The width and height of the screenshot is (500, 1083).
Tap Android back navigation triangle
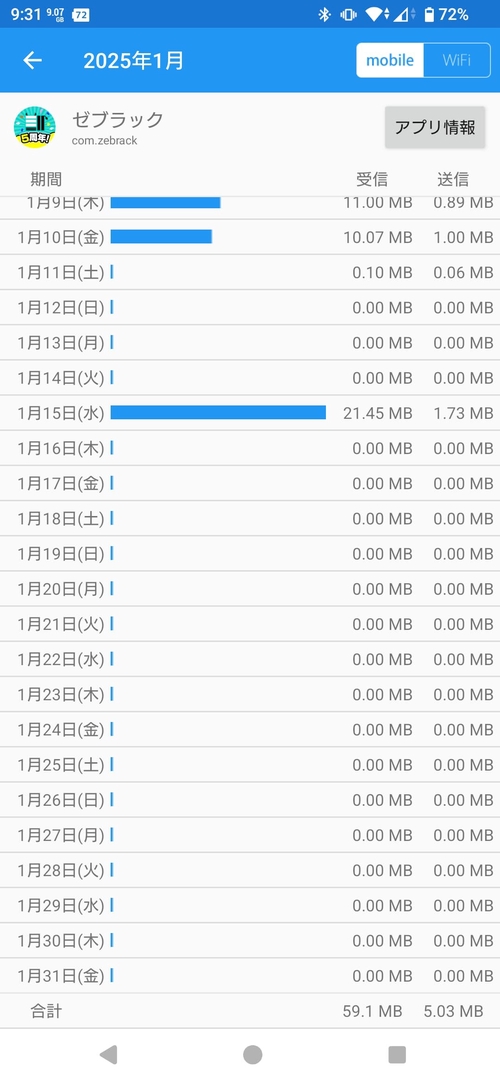(x=108, y=1054)
